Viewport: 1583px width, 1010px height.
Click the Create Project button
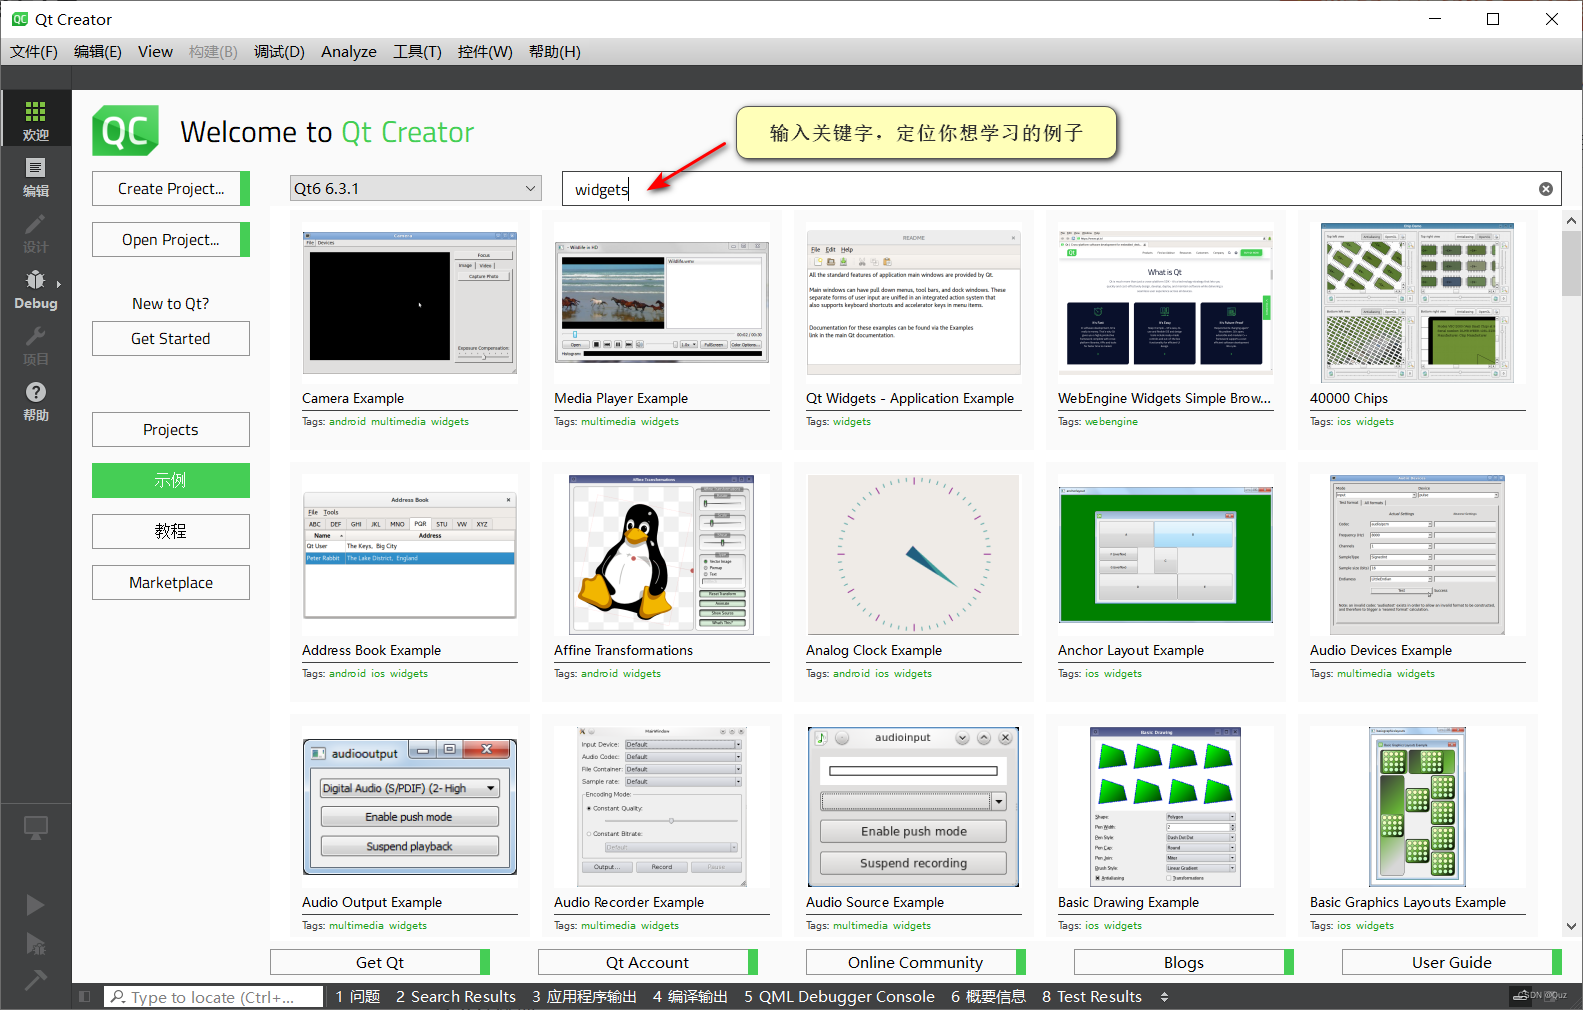[x=171, y=188]
